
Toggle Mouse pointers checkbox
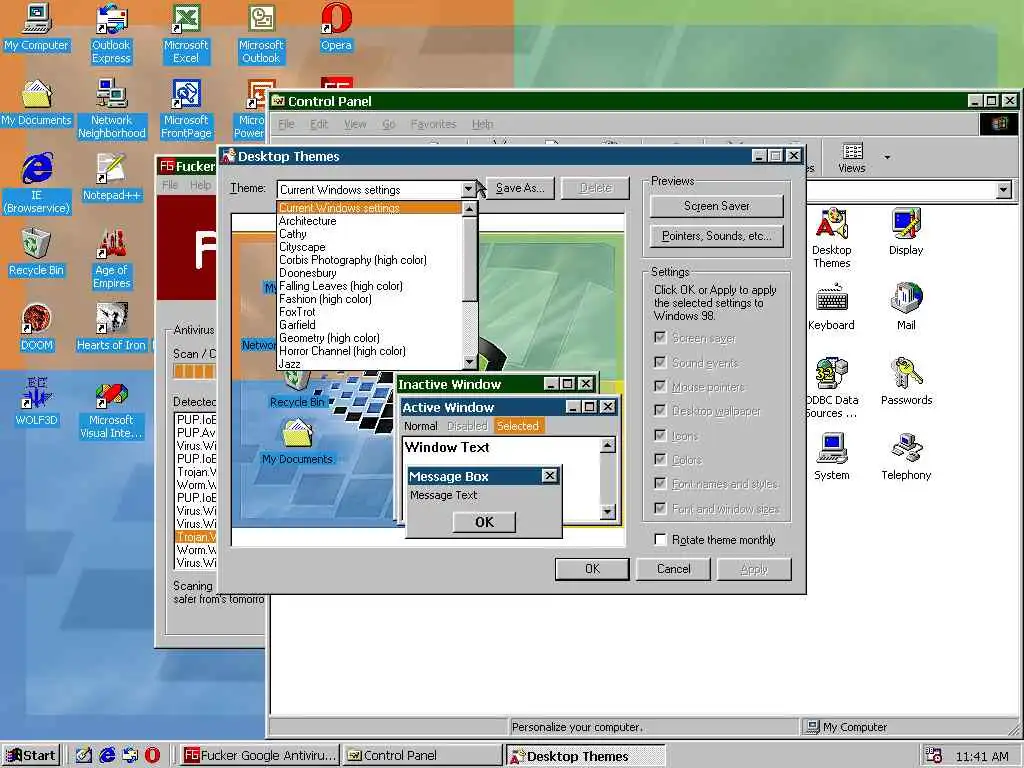pos(660,387)
